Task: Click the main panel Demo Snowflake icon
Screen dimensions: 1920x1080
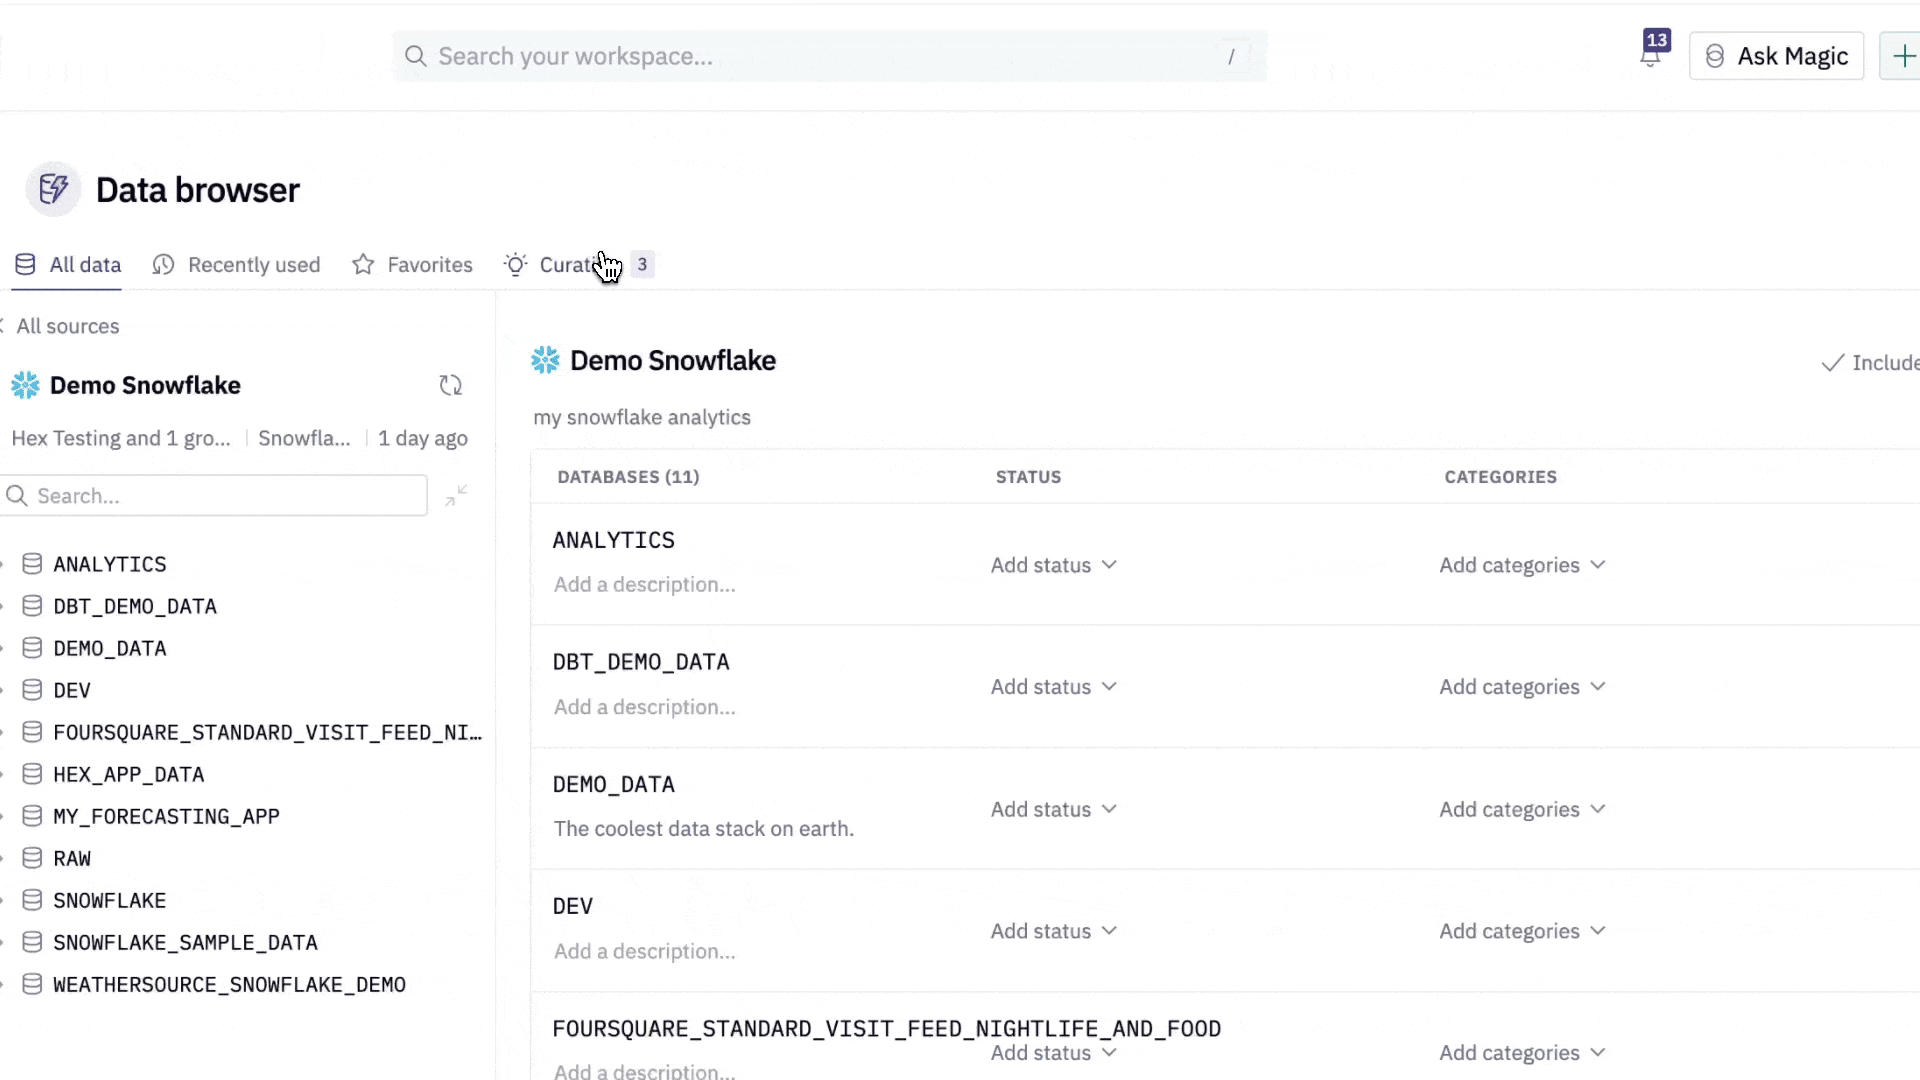Action: 545,360
